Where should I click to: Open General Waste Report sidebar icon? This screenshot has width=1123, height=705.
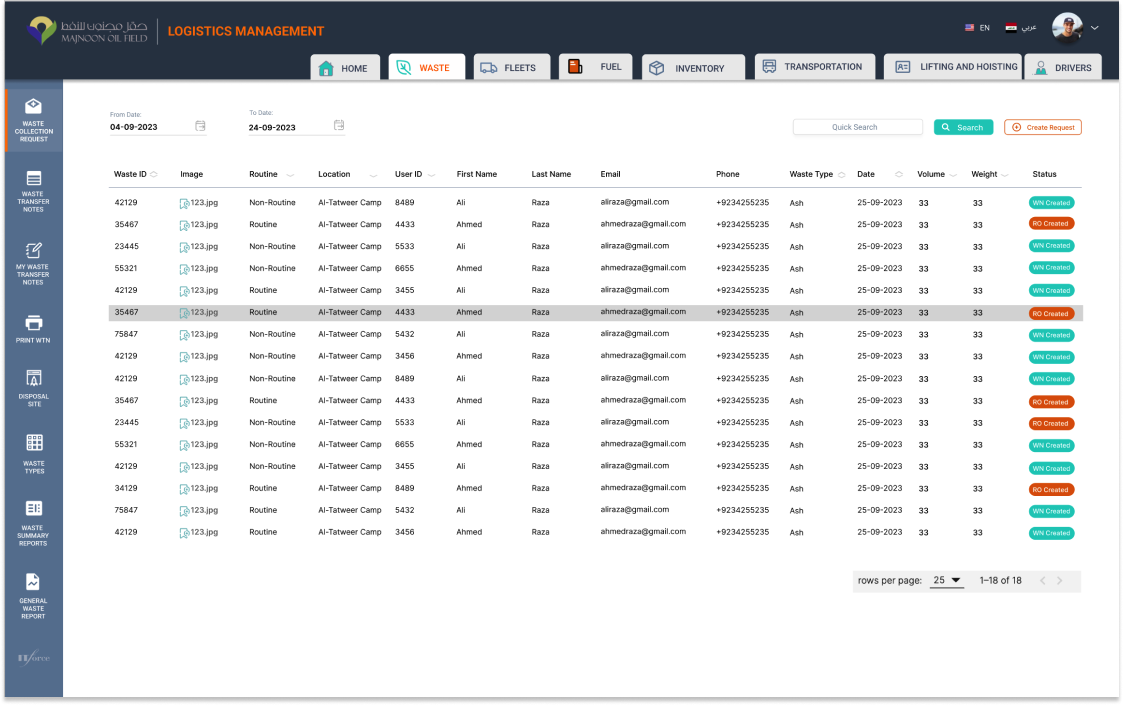click(x=33, y=581)
